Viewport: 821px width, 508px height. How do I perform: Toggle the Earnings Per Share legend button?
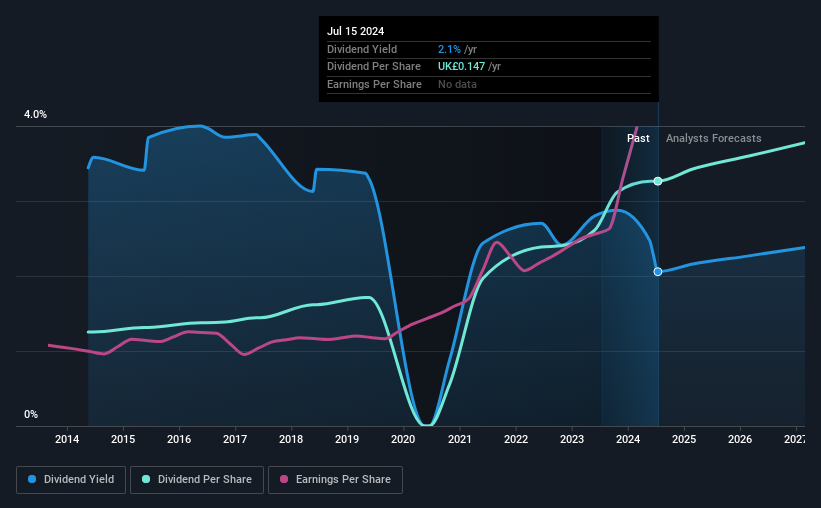tap(335, 479)
